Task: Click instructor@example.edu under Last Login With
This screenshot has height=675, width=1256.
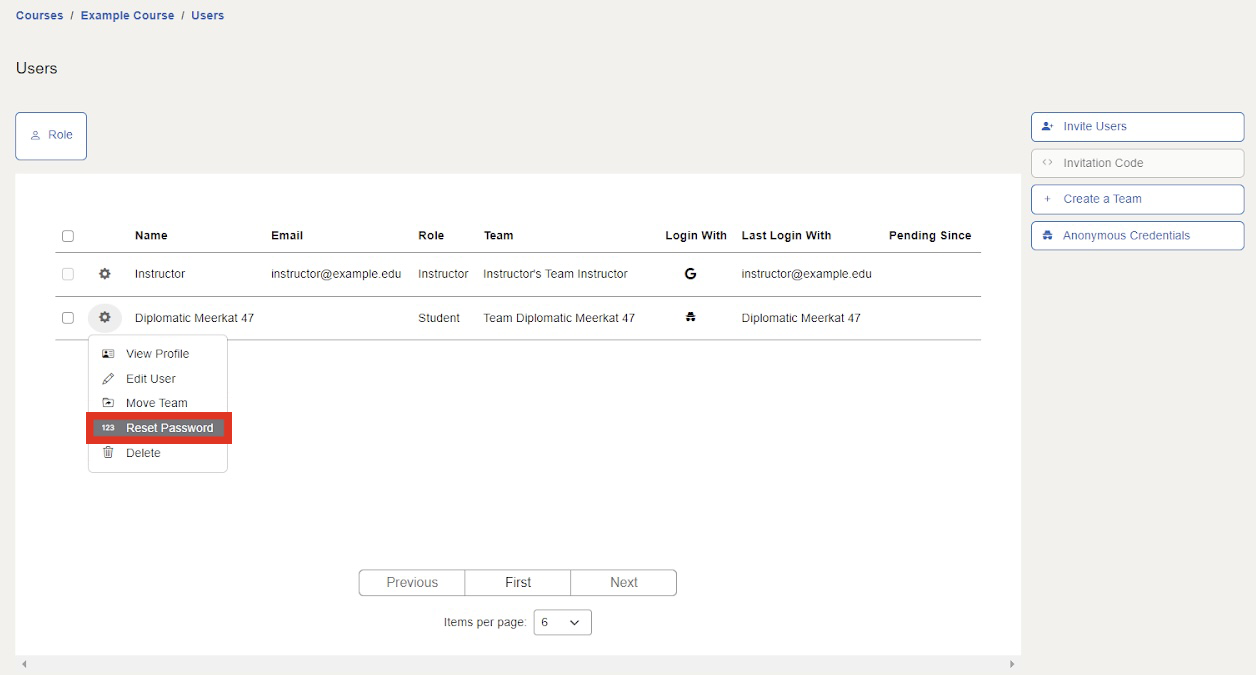Action: [806, 274]
